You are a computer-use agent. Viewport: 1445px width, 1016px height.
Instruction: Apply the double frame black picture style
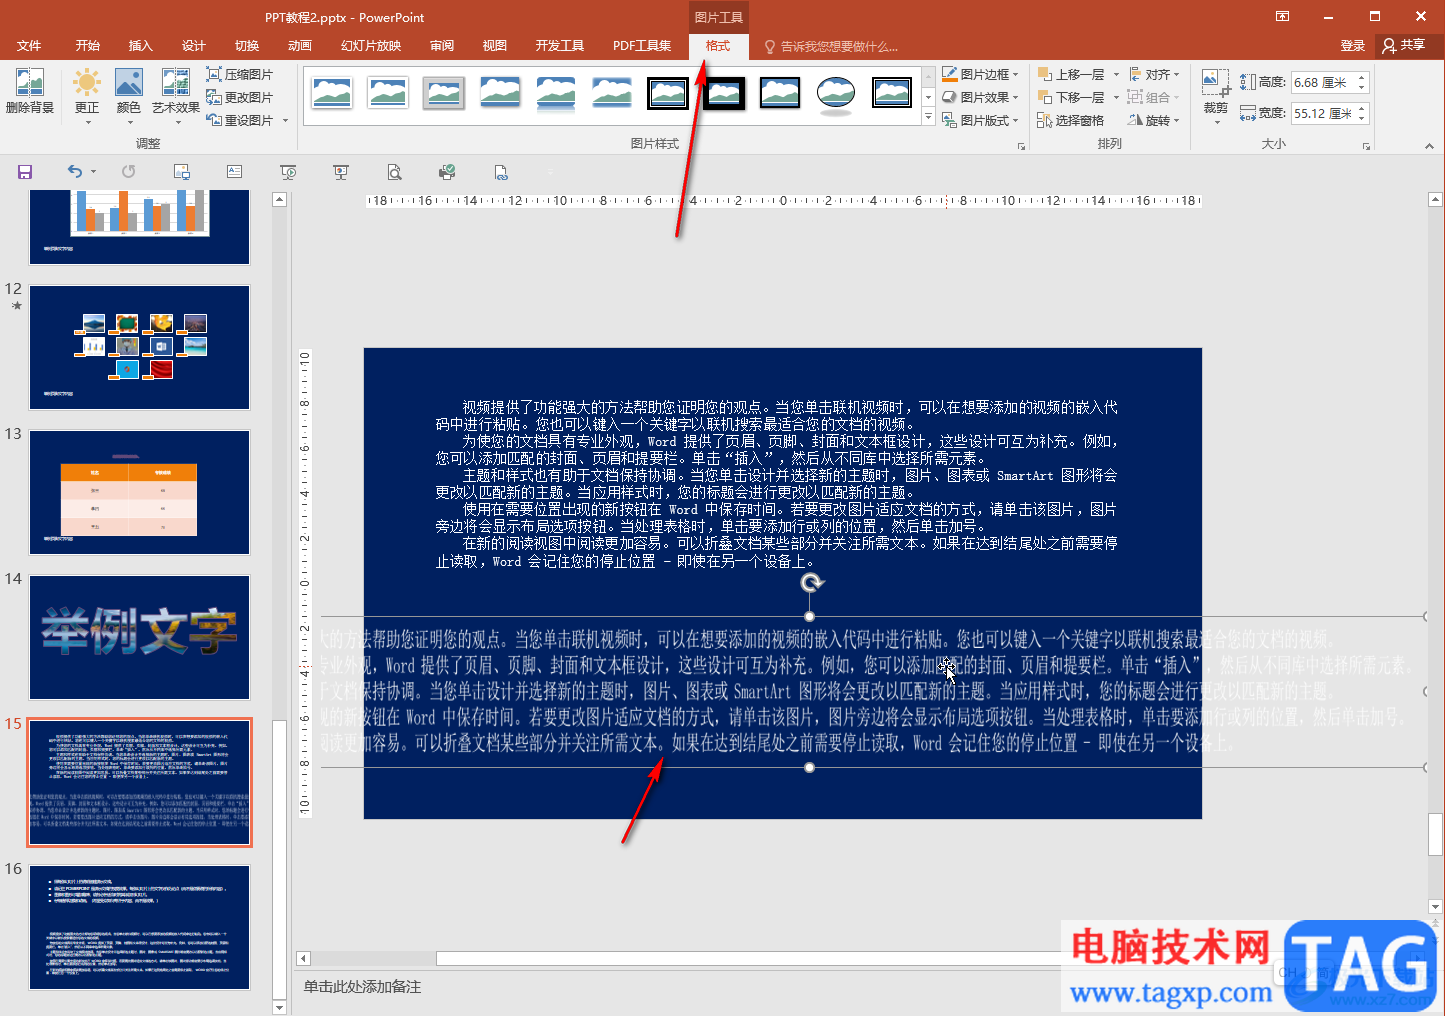pos(667,93)
